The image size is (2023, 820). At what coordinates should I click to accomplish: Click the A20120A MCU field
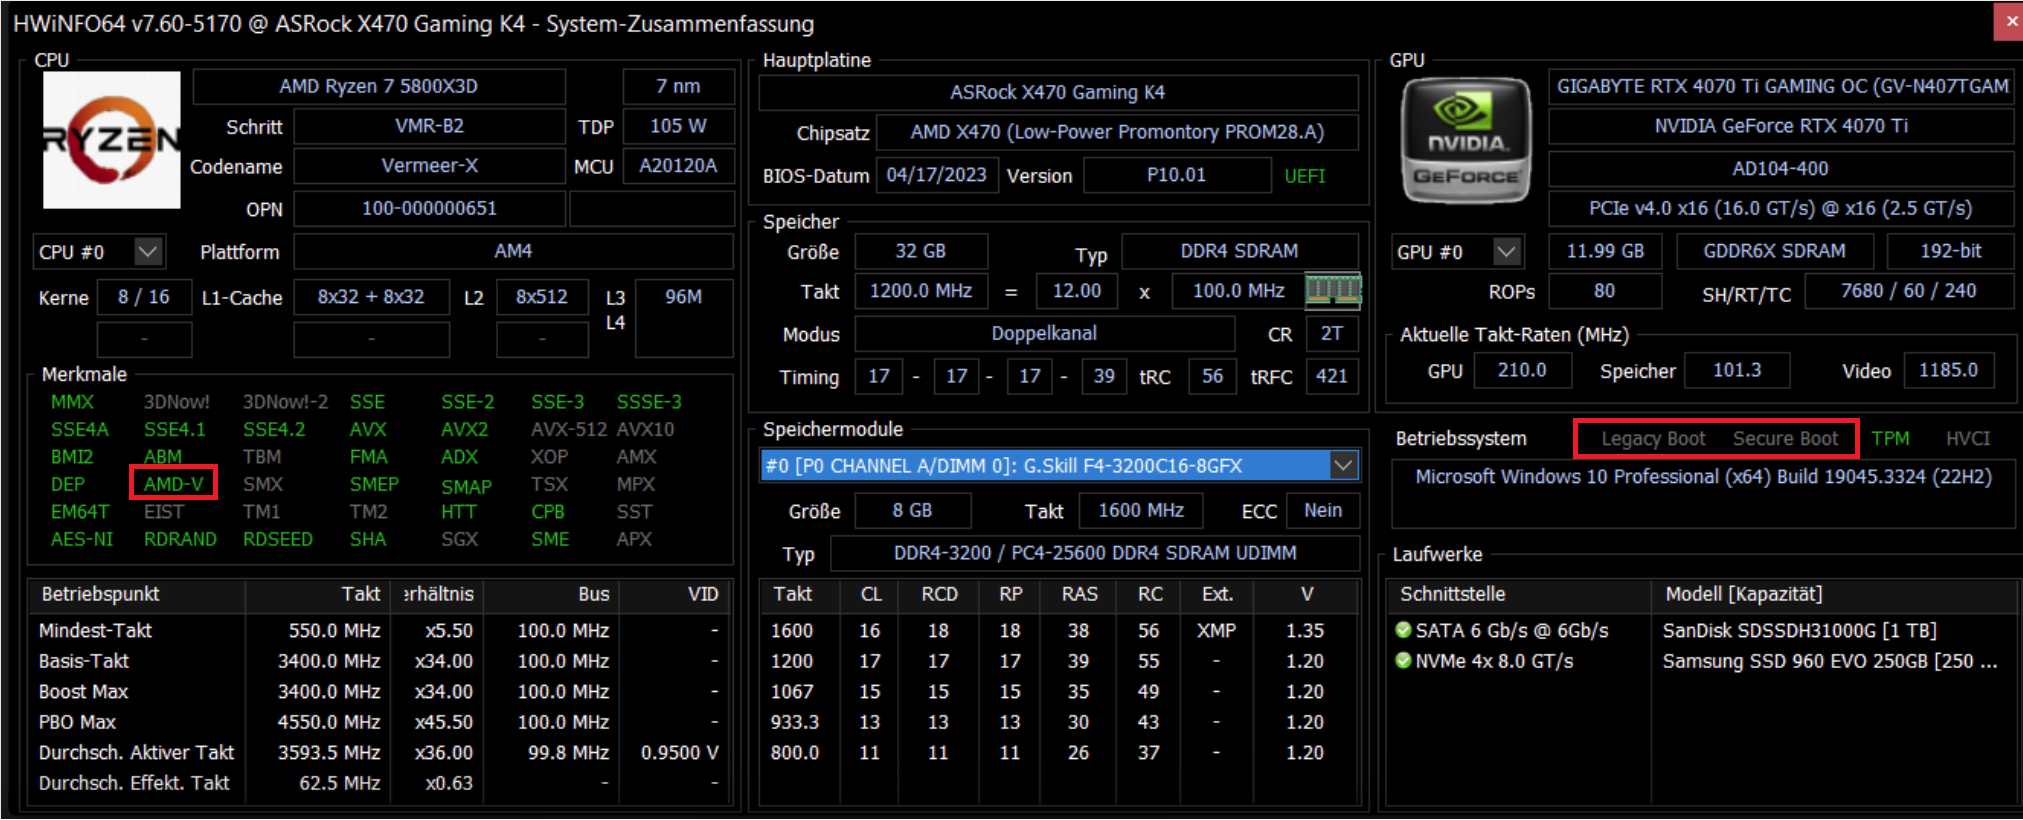click(x=678, y=166)
